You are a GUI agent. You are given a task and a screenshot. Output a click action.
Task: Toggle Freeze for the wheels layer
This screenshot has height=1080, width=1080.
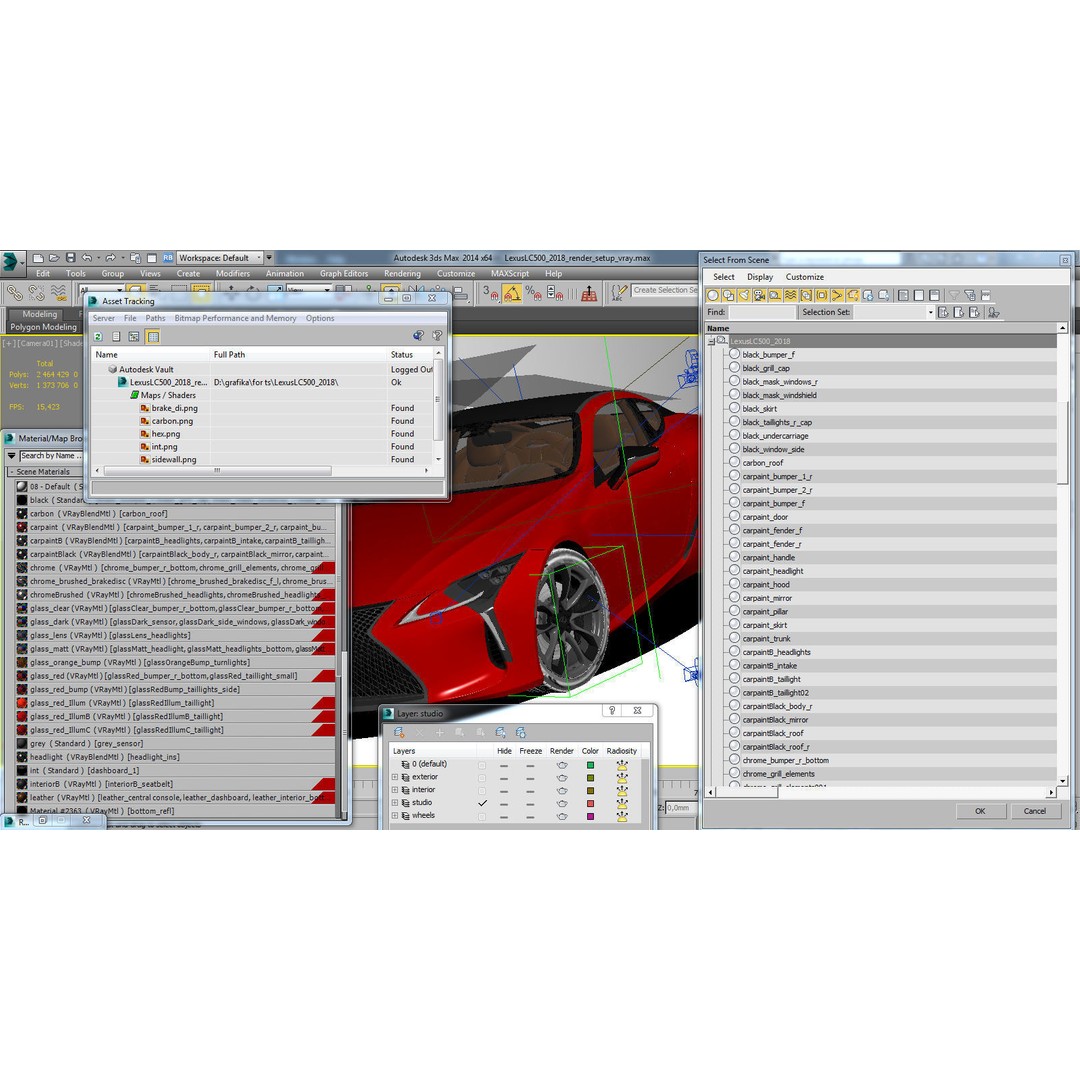(530, 816)
